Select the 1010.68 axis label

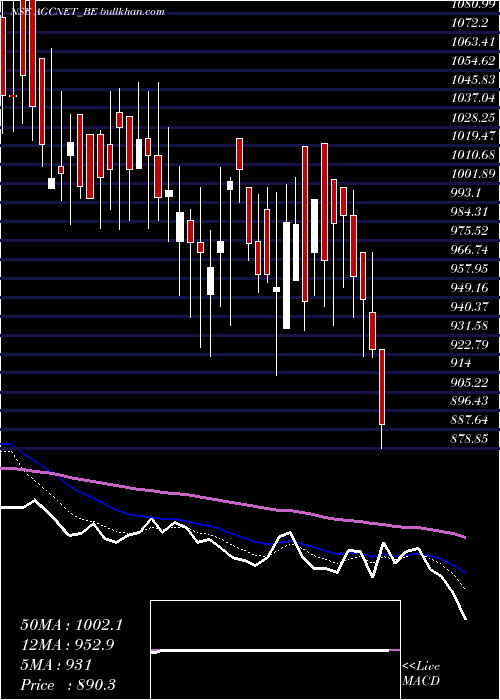[x=473, y=155]
